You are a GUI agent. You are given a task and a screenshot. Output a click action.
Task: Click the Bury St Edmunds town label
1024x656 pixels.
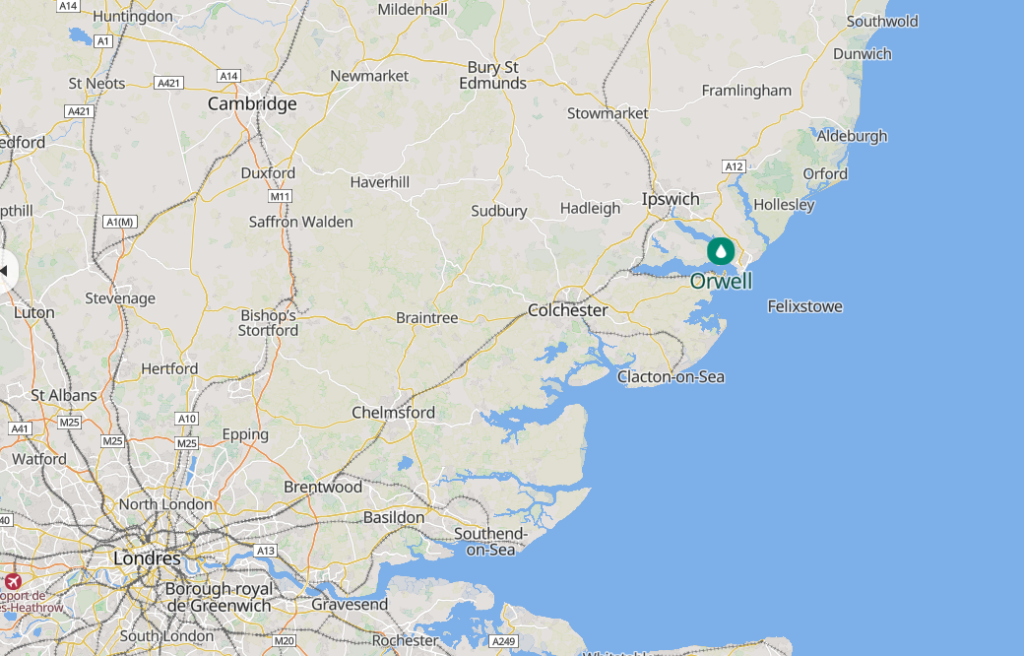tap(492, 75)
